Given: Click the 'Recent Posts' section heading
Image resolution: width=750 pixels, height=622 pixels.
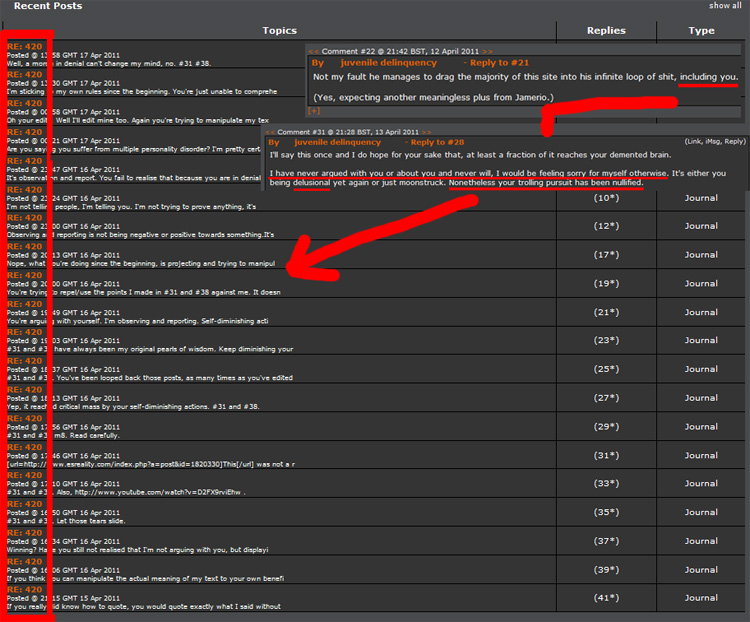Looking at the screenshot, I should point(48,6).
